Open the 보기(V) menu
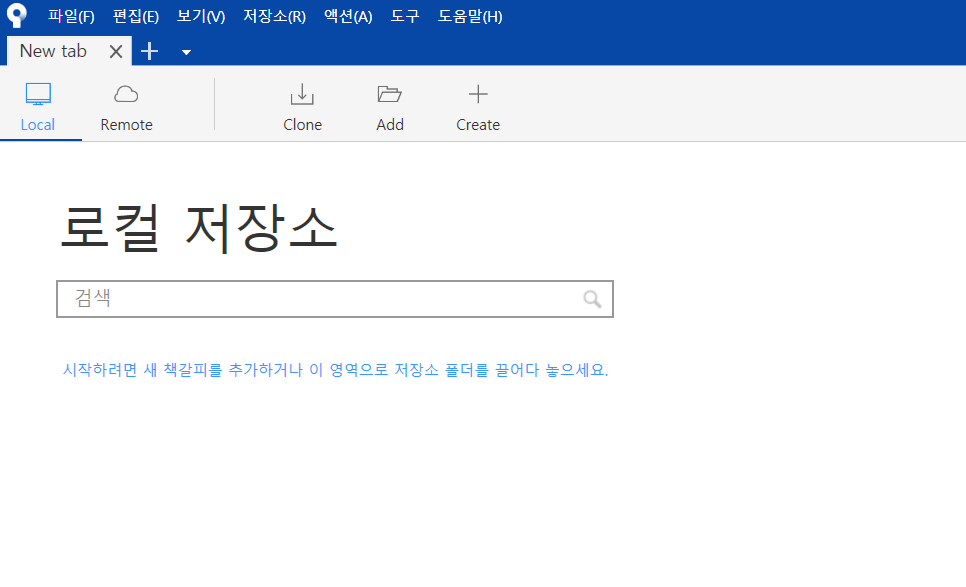Image resolution: width=966 pixels, height=587 pixels. [x=201, y=16]
